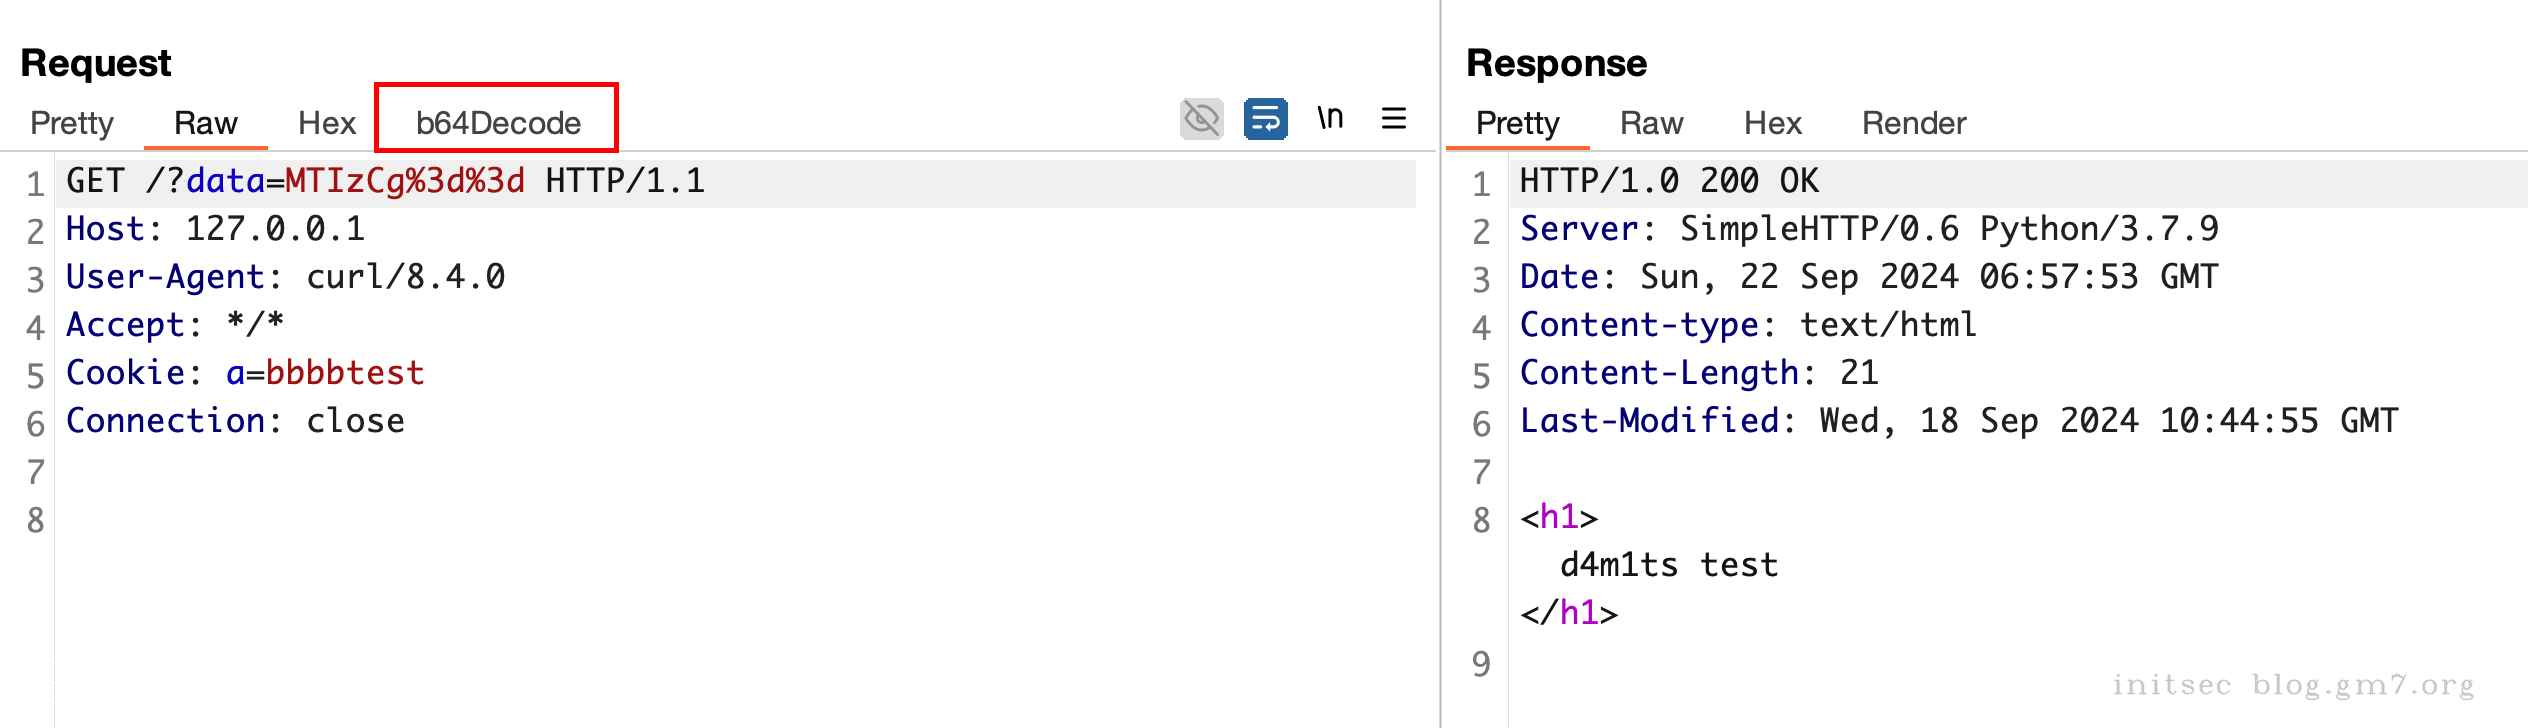Toggle the blue line wrap icon
Image resolution: width=2528 pixels, height=728 pixels.
point(1265,119)
